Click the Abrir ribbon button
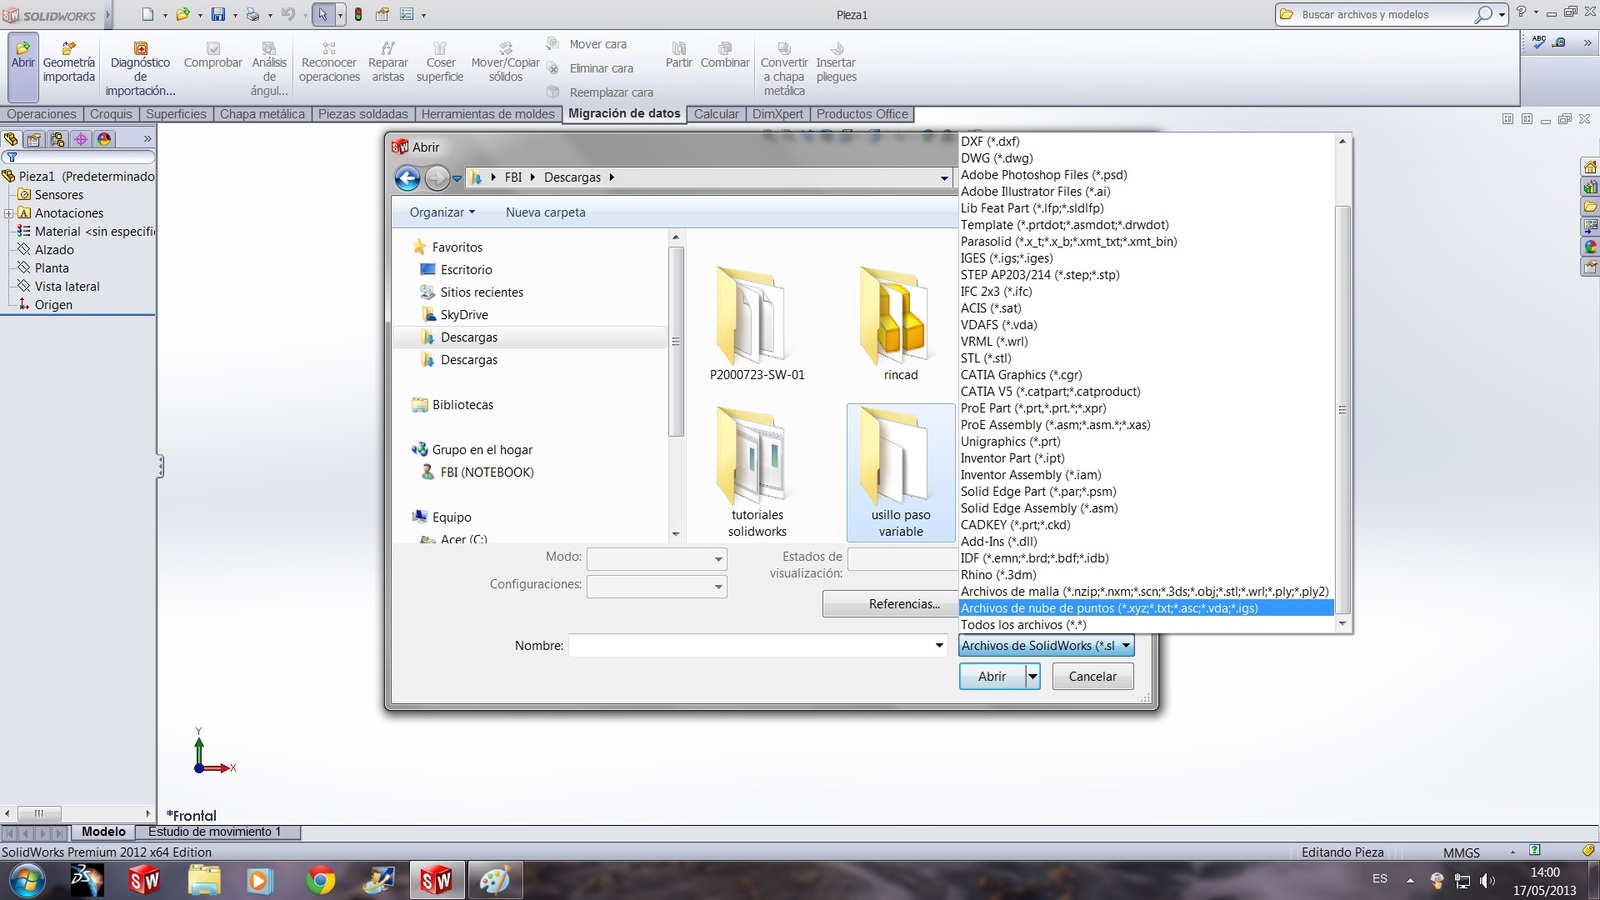 [23, 65]
